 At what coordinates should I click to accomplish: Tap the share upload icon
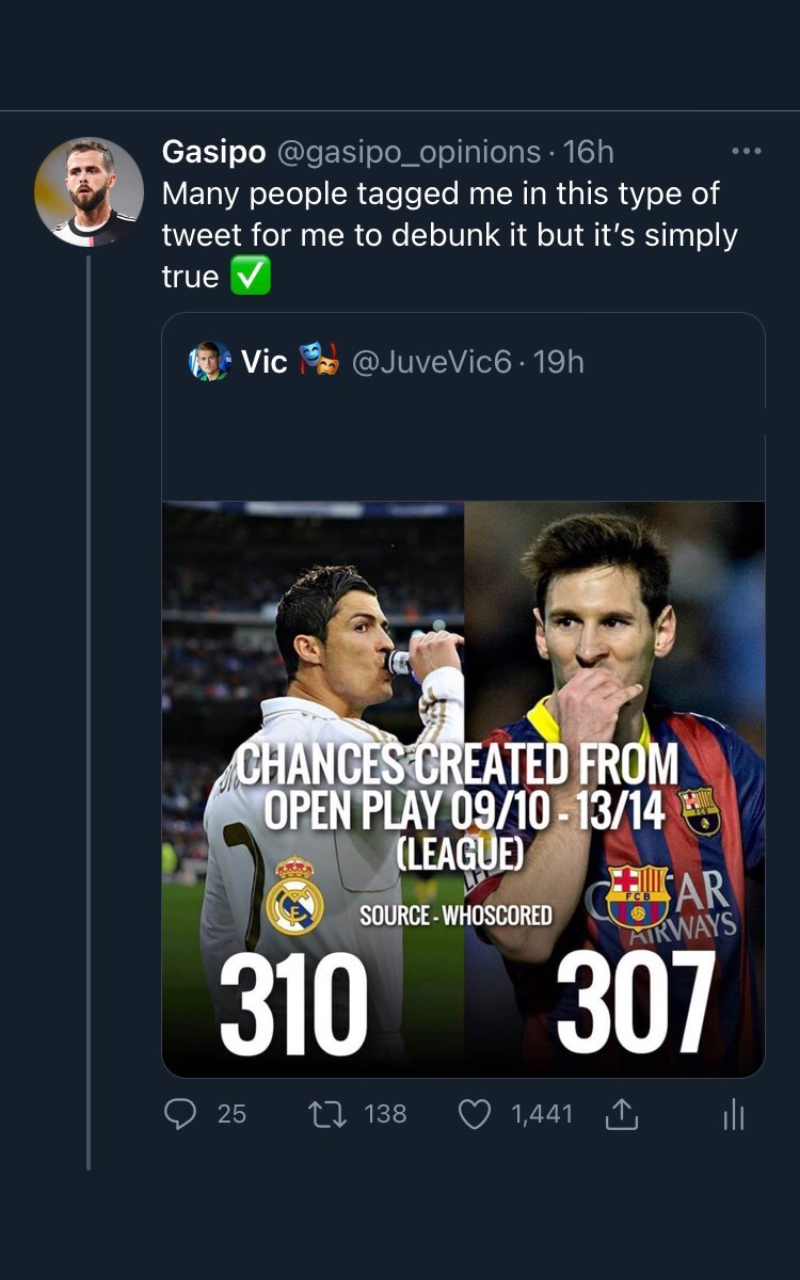click(620, 1114)
